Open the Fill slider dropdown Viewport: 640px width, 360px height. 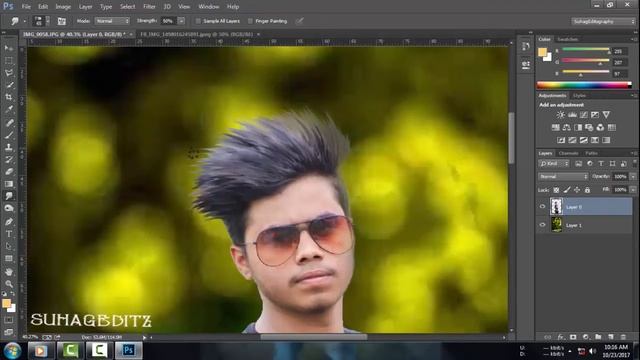click(x=633, y=190)
